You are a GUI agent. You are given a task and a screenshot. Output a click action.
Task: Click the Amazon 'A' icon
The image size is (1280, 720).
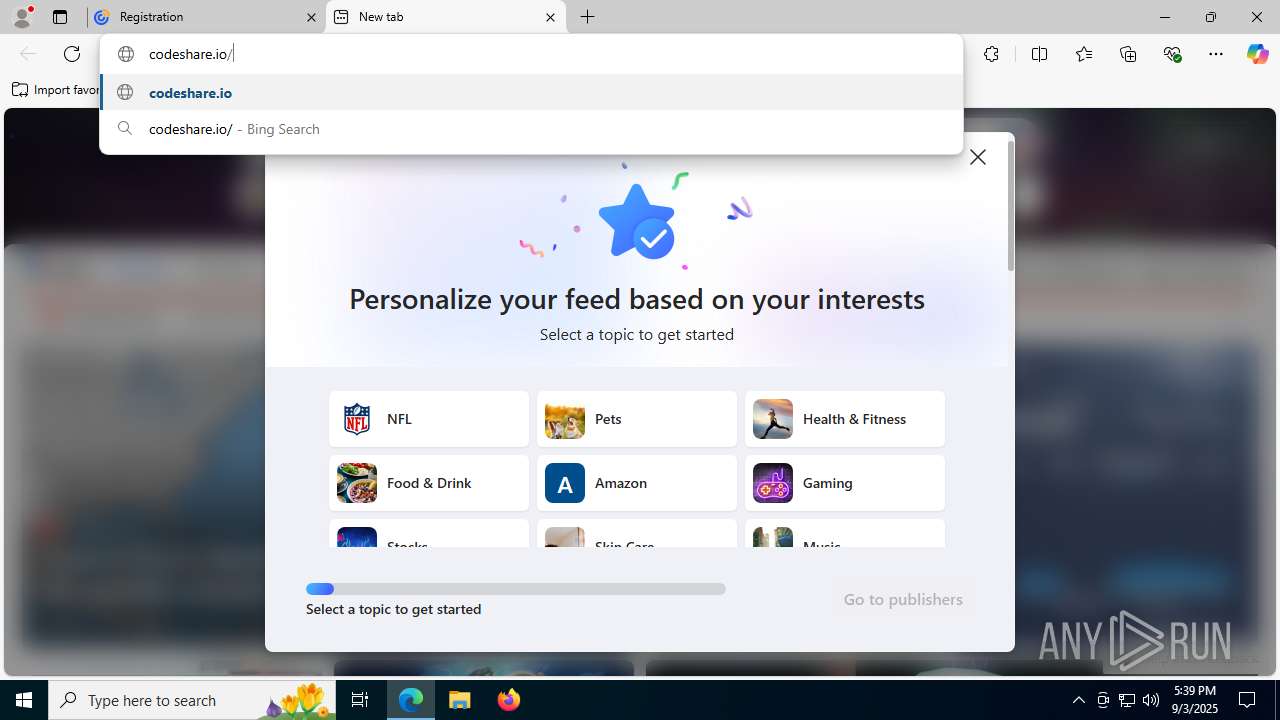click(565, 483)
